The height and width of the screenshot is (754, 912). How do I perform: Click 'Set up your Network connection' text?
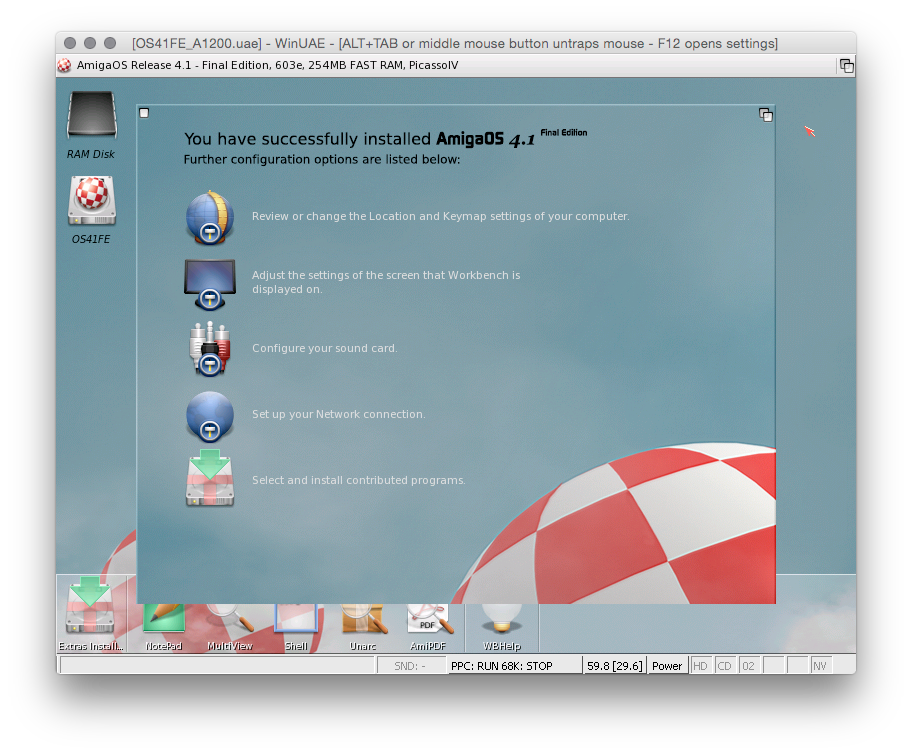[x=339, y=414]
